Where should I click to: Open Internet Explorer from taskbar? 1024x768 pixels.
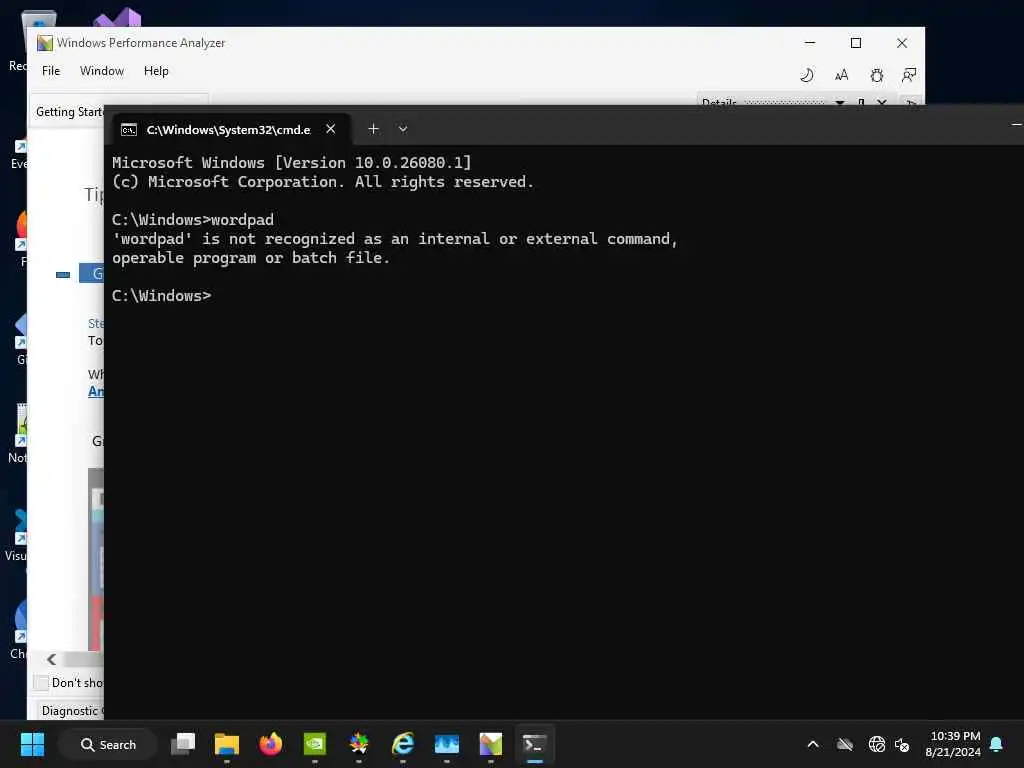403,744
